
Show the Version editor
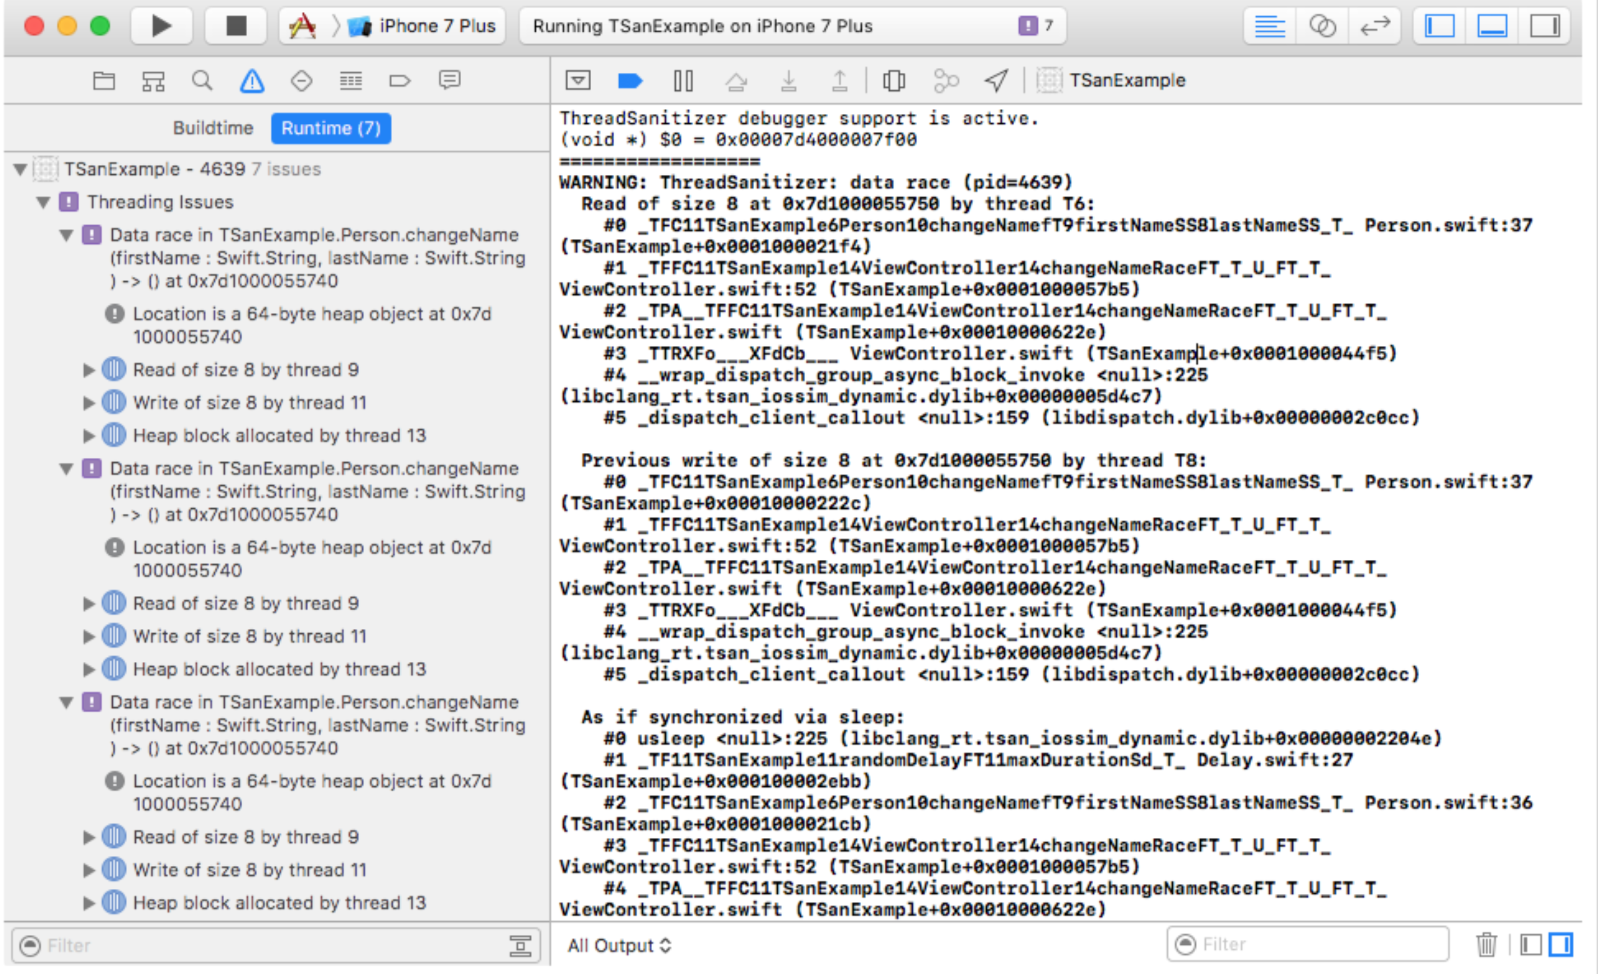[1375, 26]
